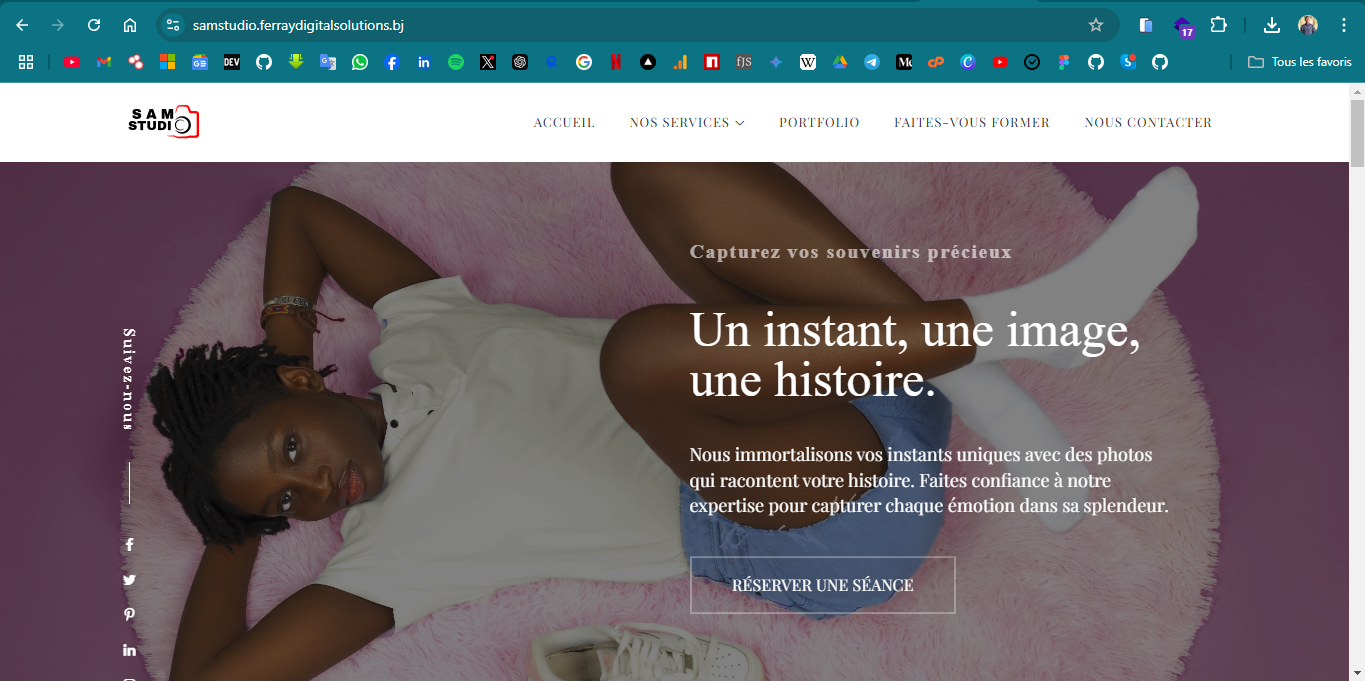Click the Réserver une séance button
1365x681 pixels.
[x=822, y=585]
